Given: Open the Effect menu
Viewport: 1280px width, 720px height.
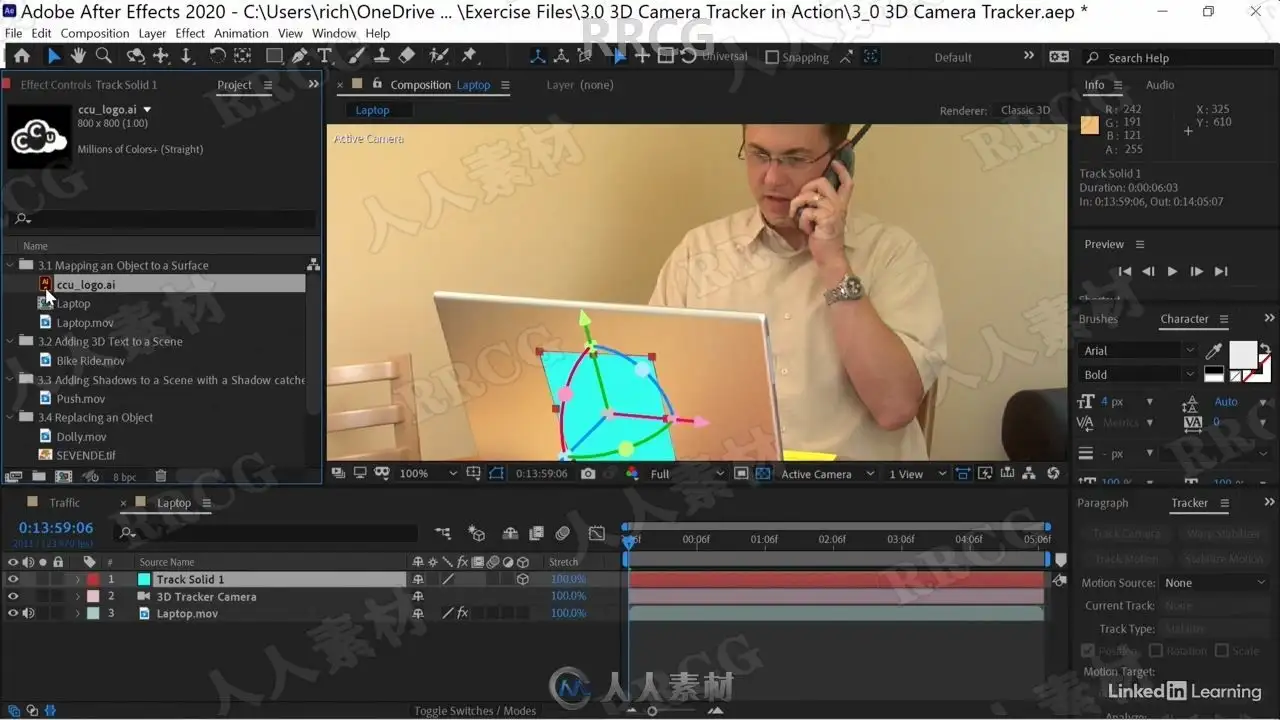Looking at the screenshot, I should tap(190, 33).
